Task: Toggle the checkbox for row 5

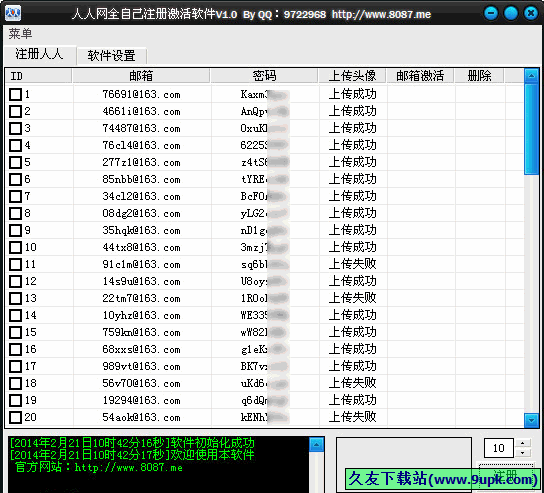Action: 15,162
